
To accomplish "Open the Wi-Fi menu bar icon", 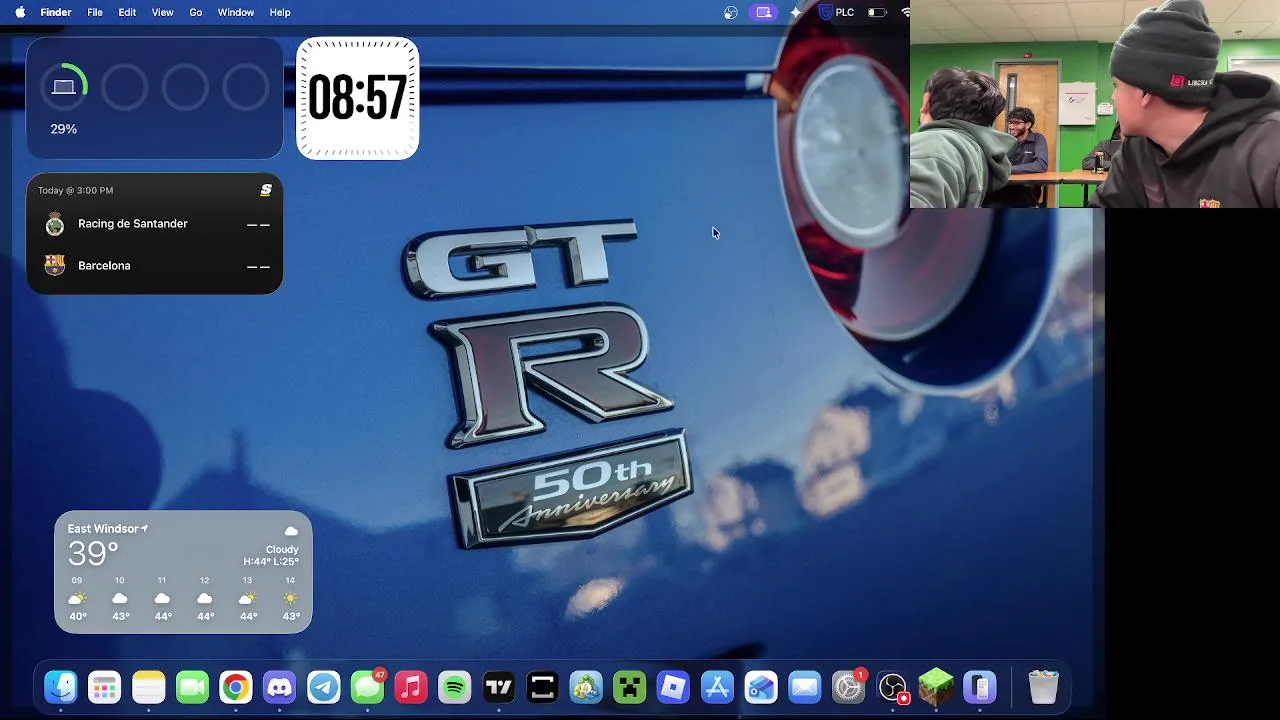I will click(905, 12).
